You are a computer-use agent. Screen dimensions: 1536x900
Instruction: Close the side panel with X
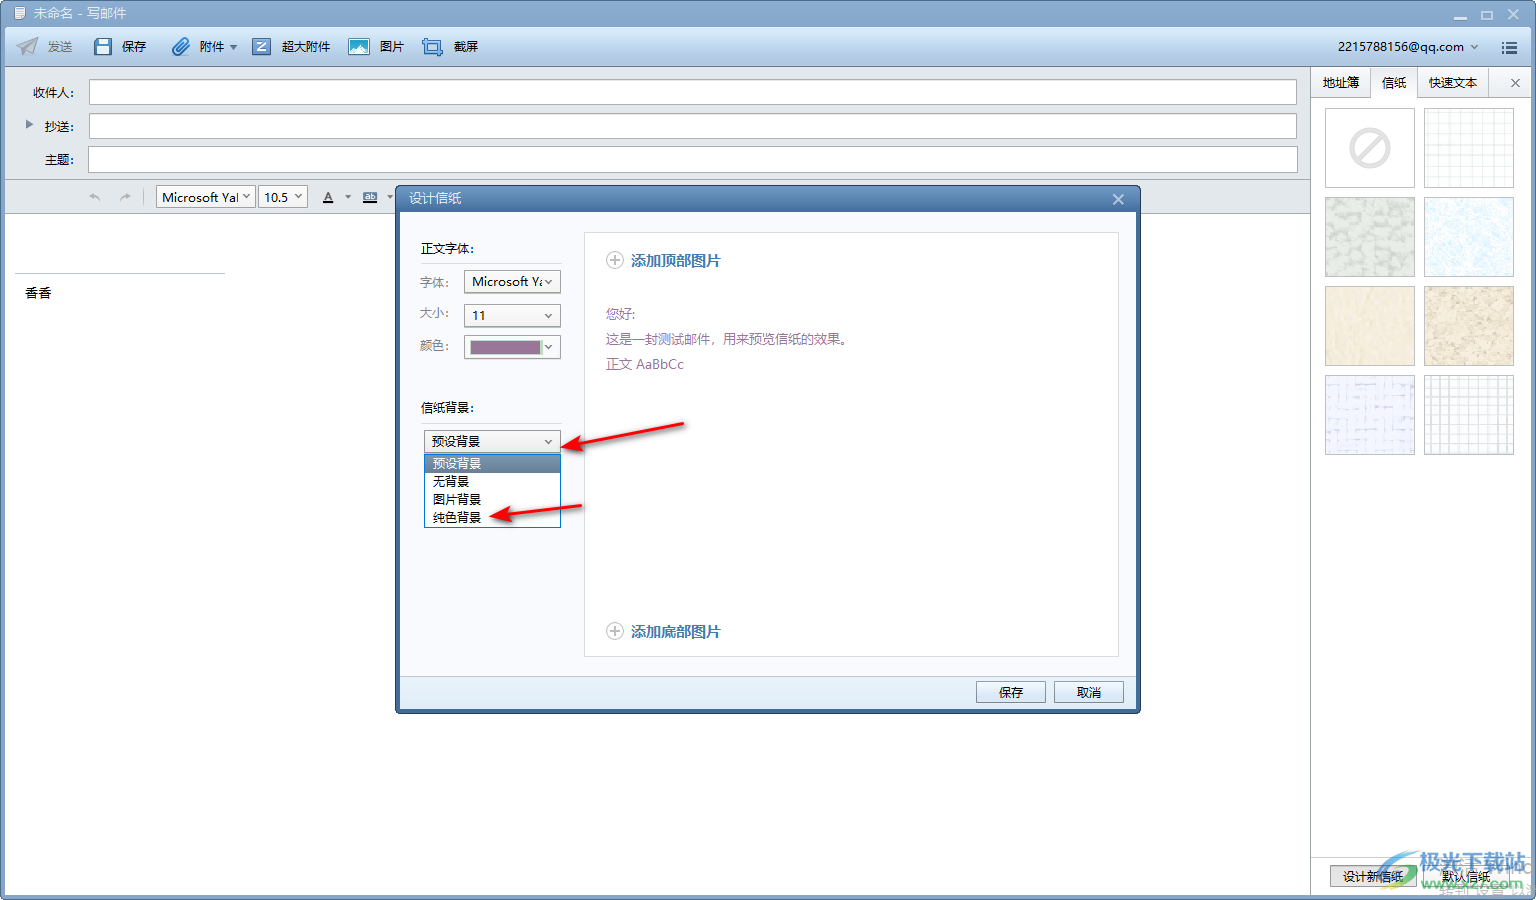(x=1515, y=83)
